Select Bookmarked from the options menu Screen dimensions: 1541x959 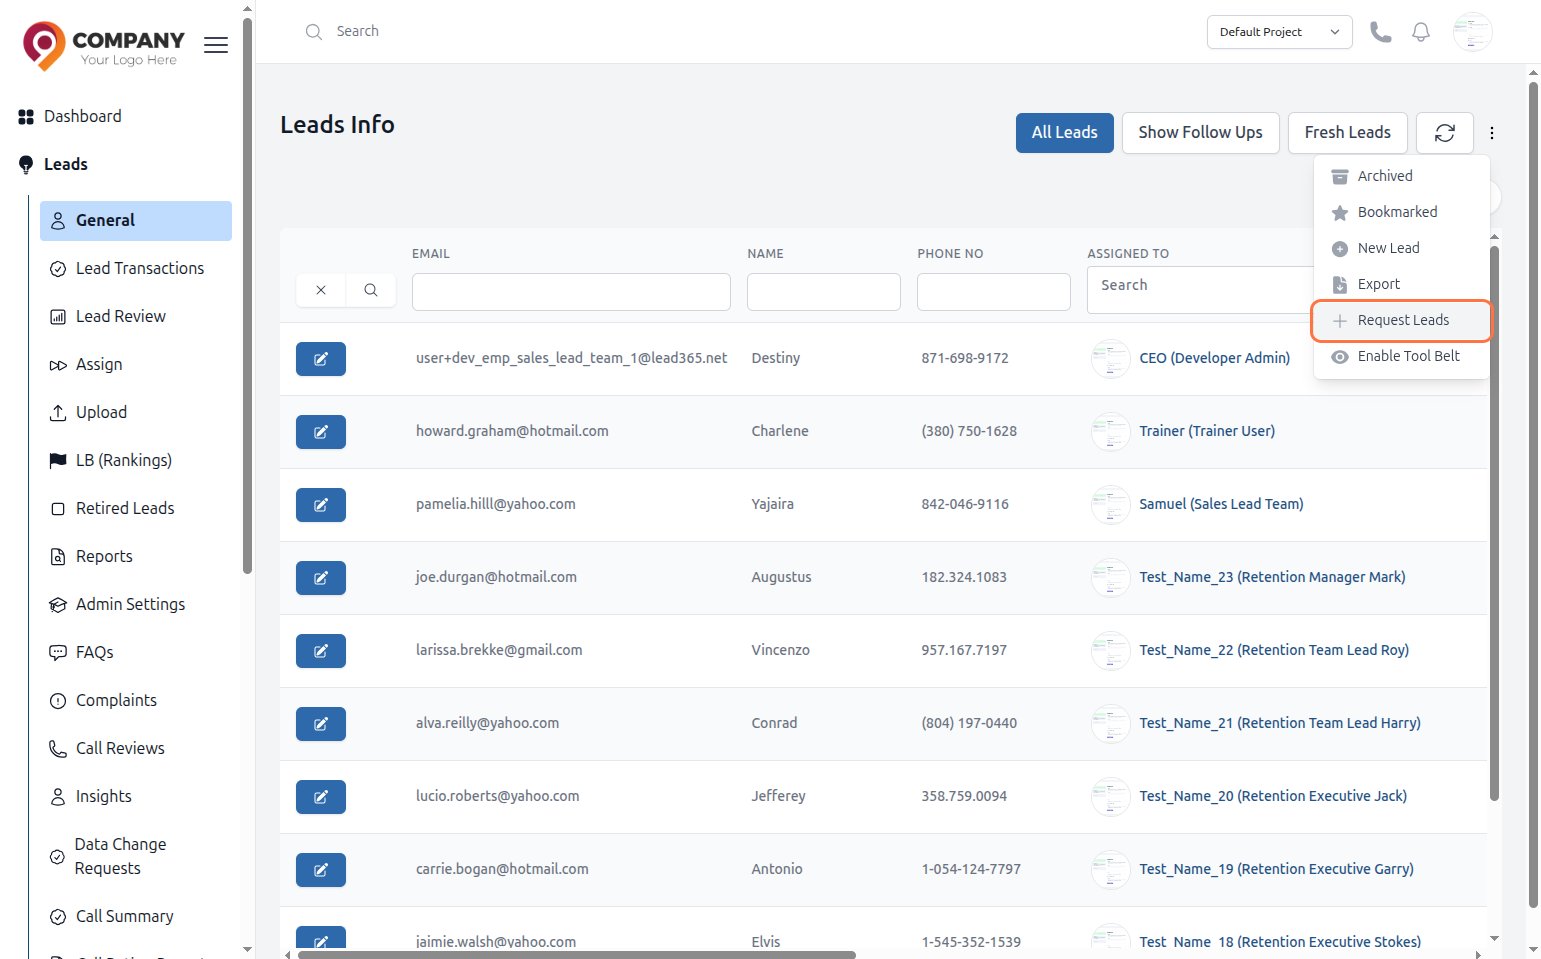[x=1401, y=212]
